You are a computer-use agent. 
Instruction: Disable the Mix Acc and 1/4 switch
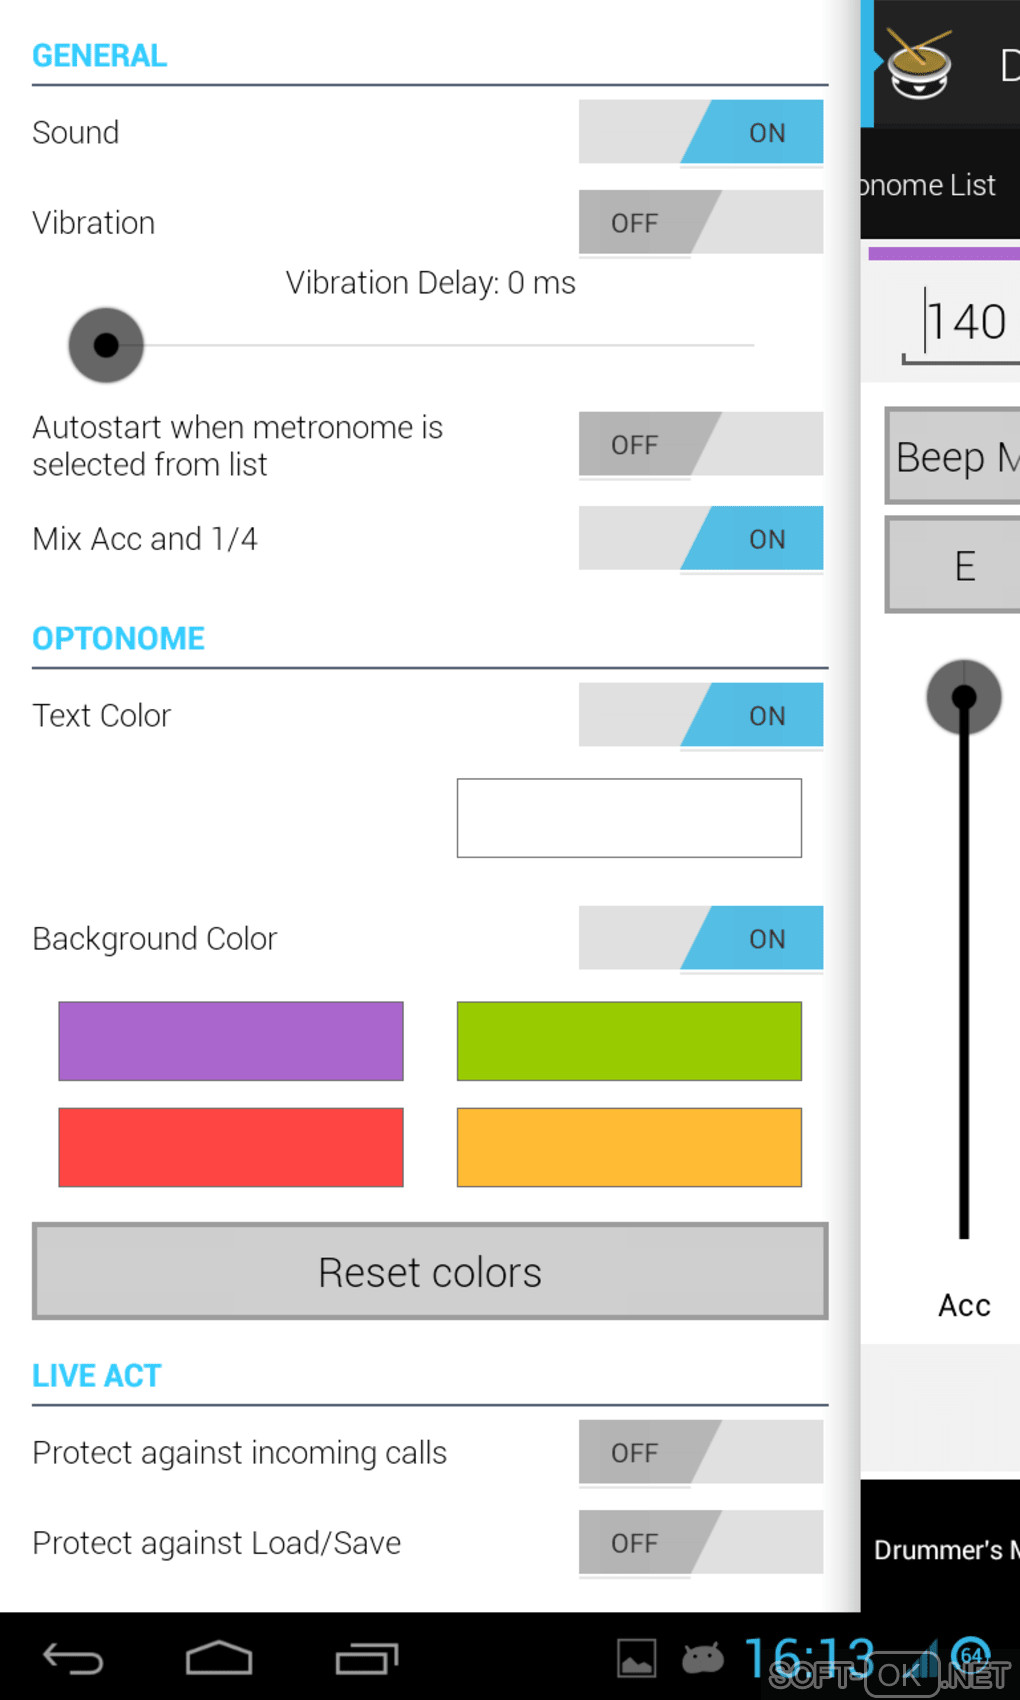(x=701, y=538)
